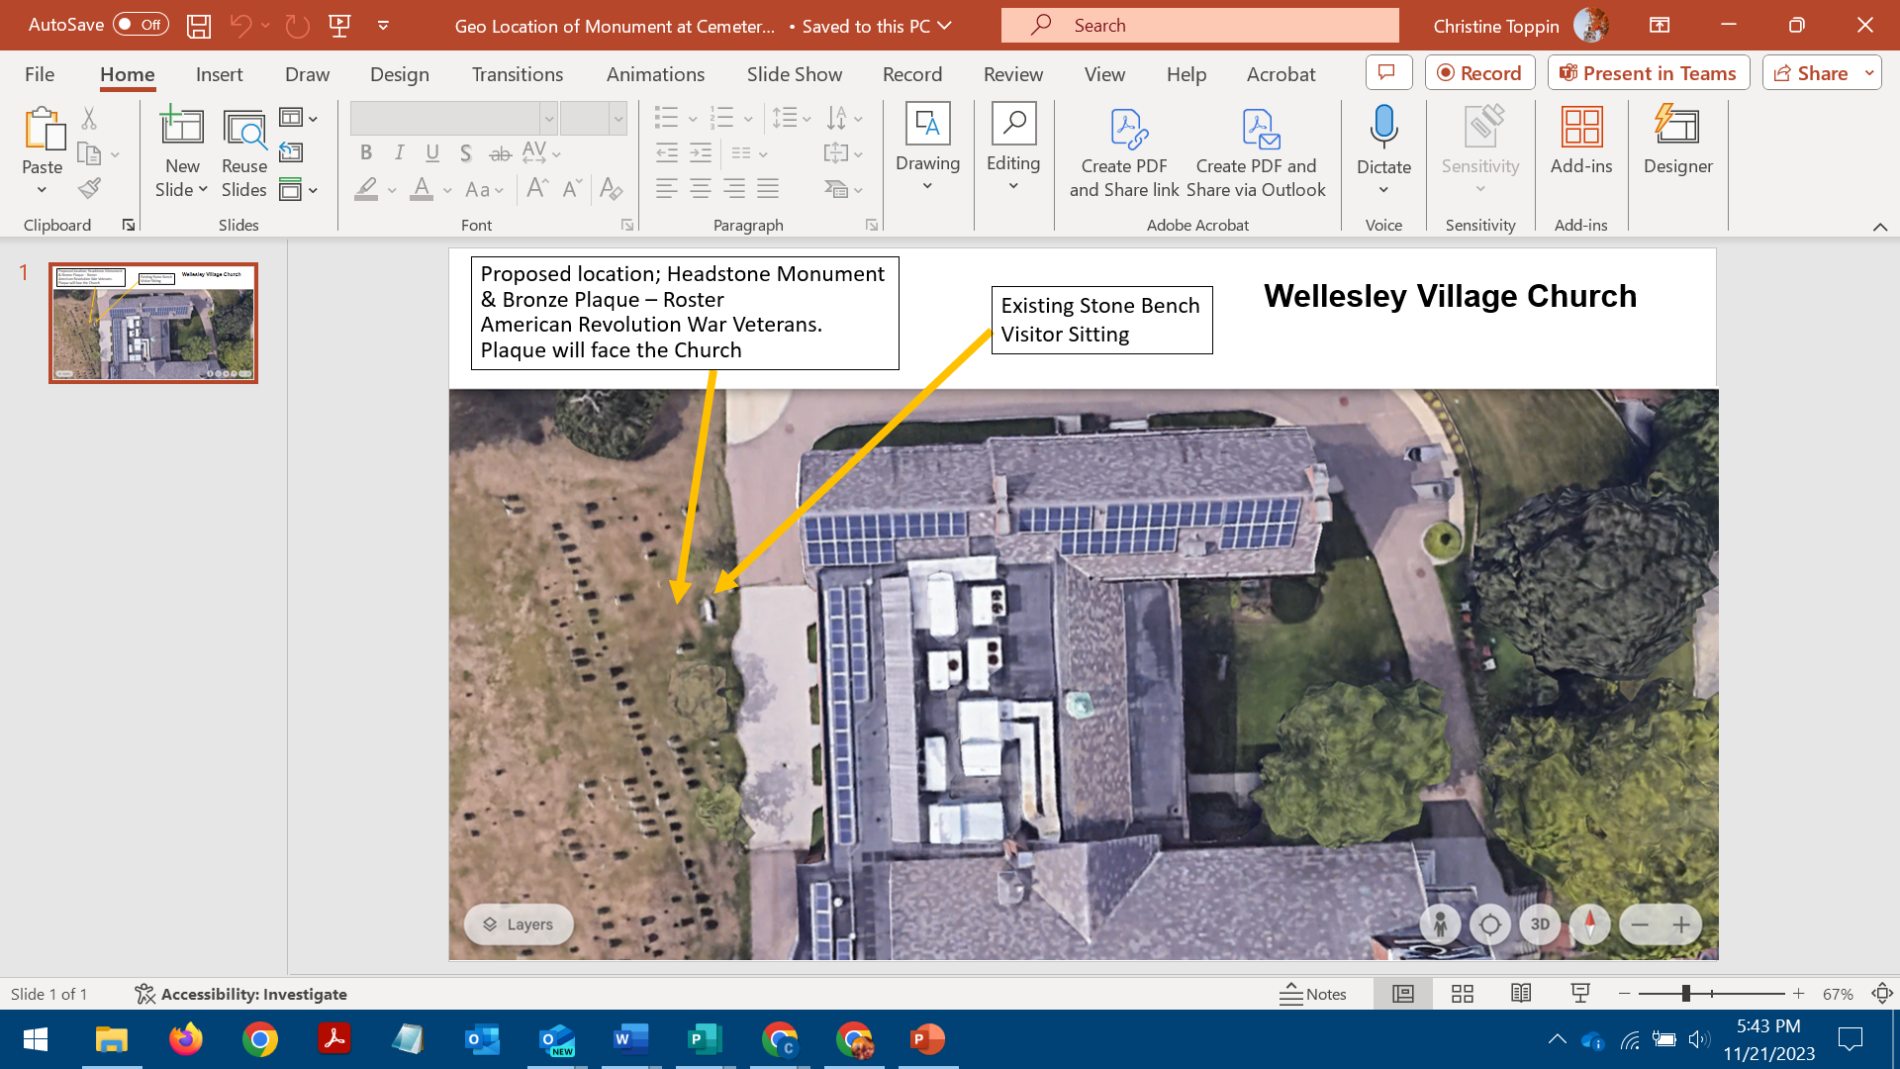Click the Dictate microphone icon

(1383, 127)
